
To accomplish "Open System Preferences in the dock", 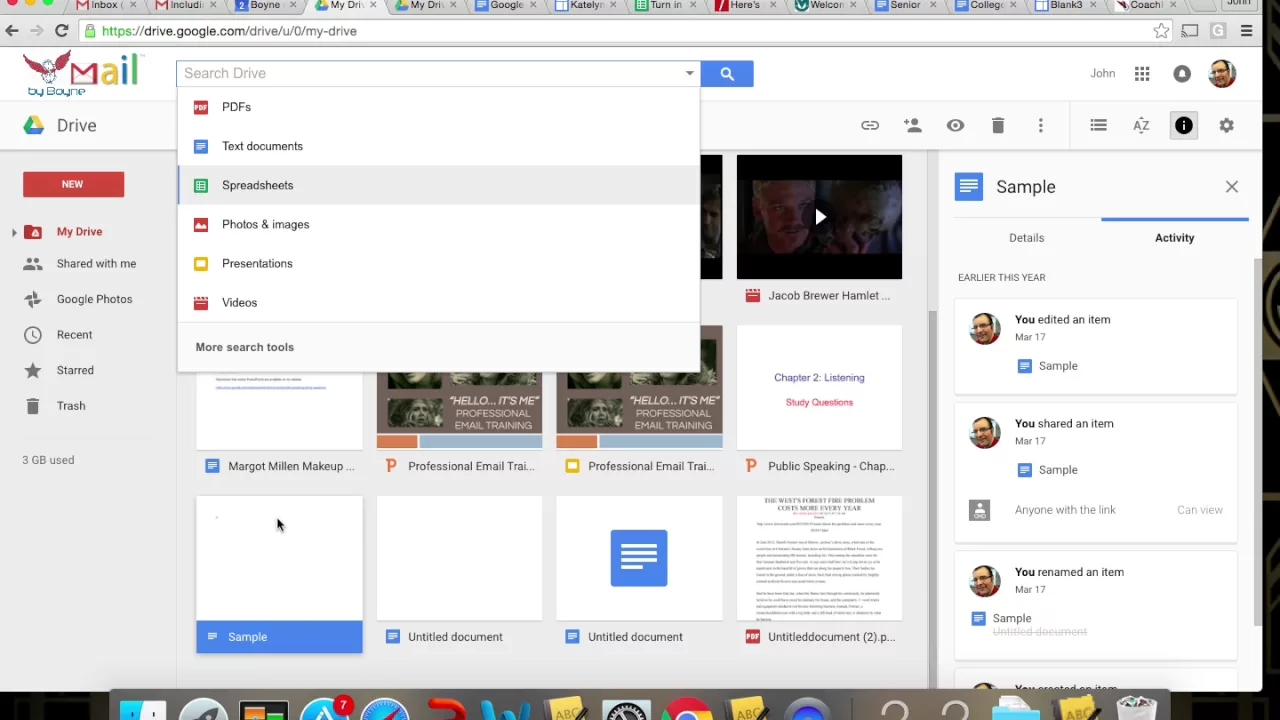I will click(x=627, y=708).
